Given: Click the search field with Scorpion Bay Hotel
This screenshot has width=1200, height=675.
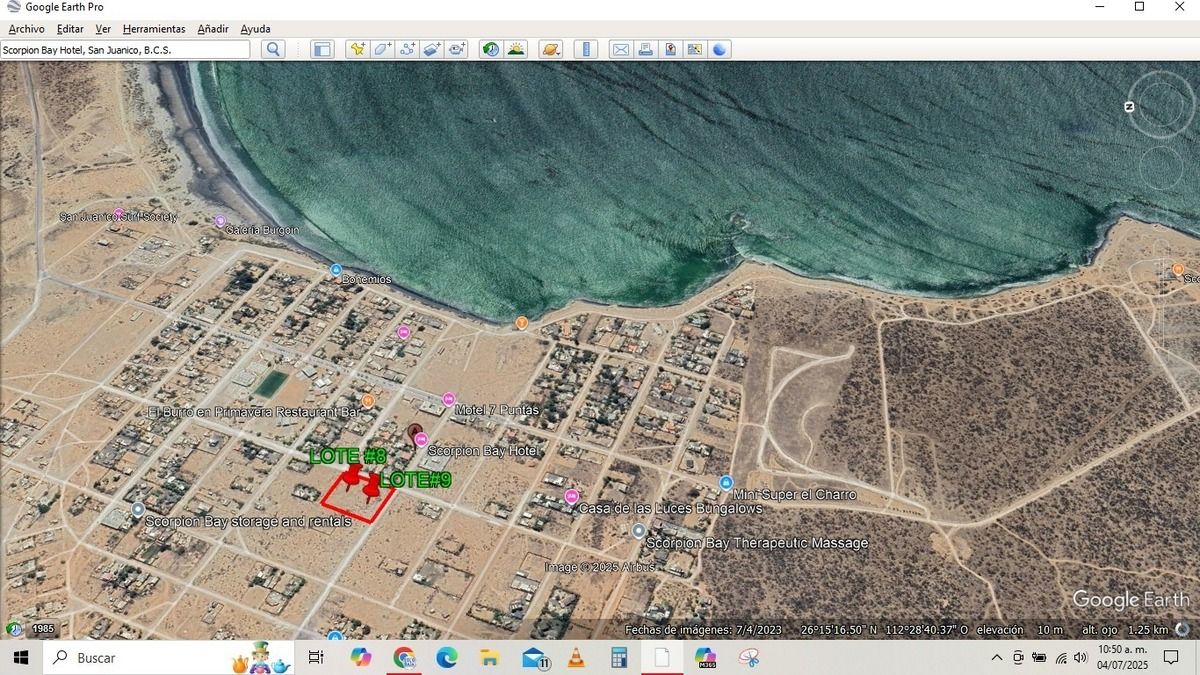Looking at the screenshot, I should (125, 49).
